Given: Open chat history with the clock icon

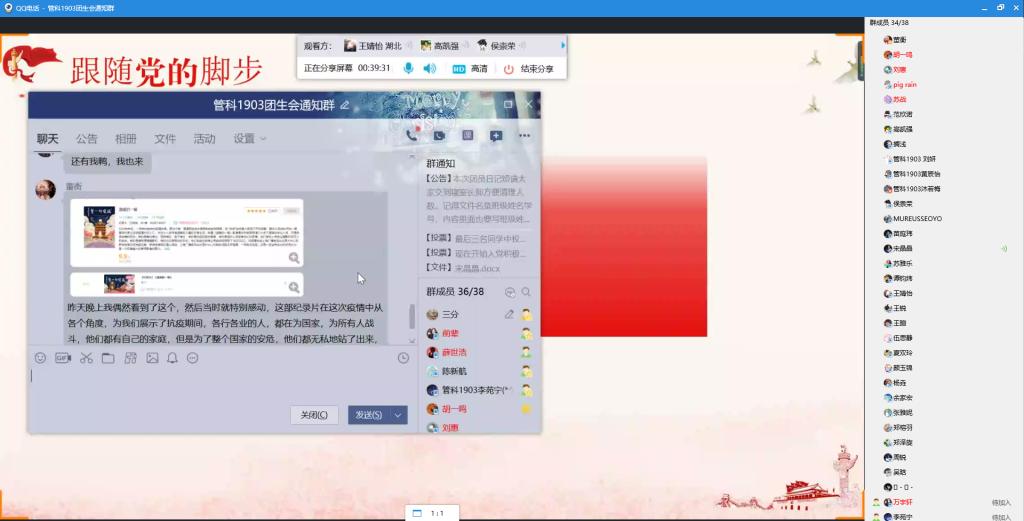Looking at the screenshot, I should click(403, 358).
